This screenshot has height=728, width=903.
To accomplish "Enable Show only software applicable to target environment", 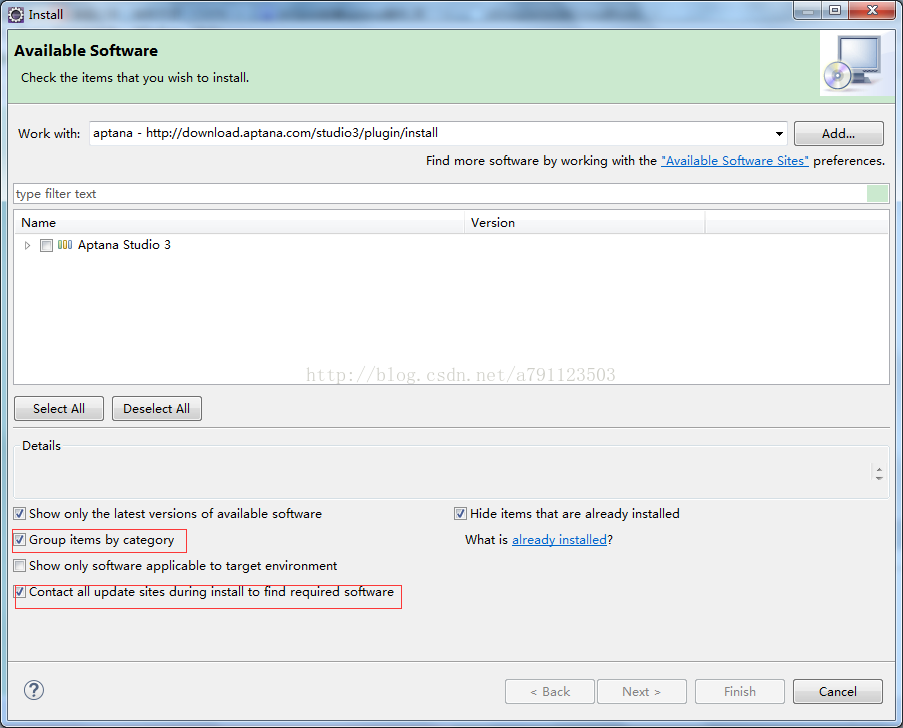I will click(x=20, y=566).
